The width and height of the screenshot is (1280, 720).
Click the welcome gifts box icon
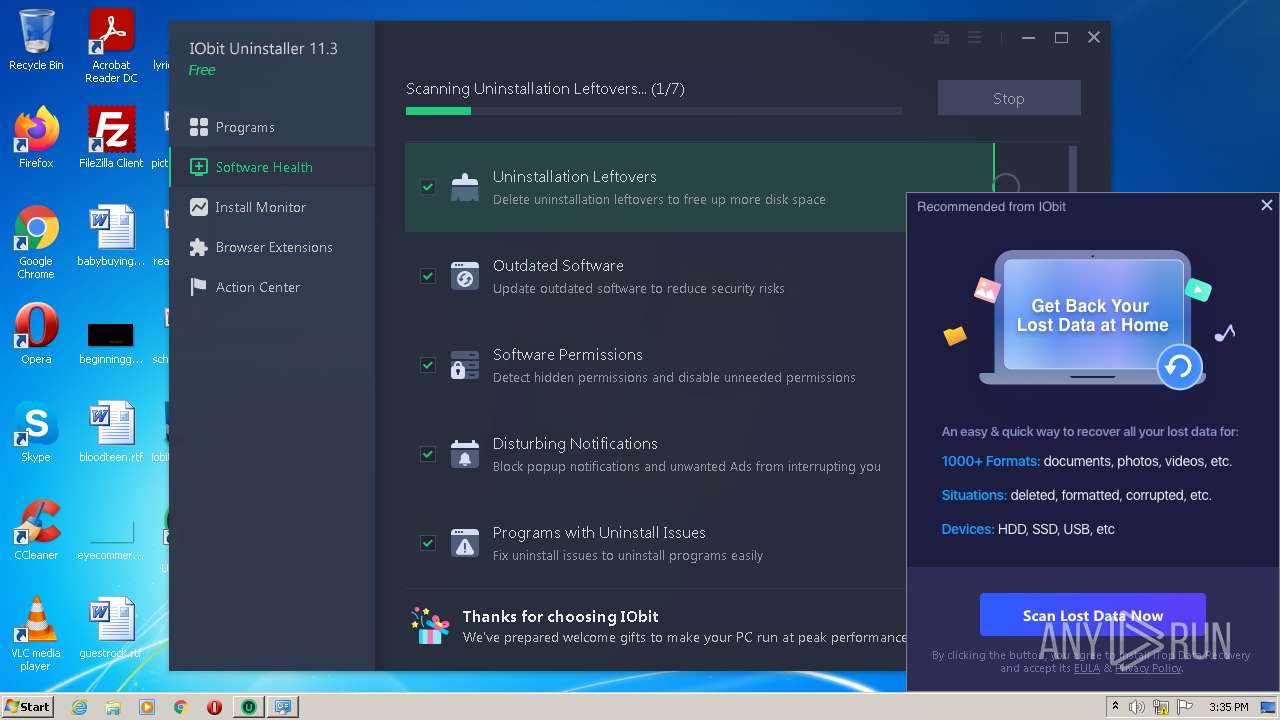coord(431,626)
